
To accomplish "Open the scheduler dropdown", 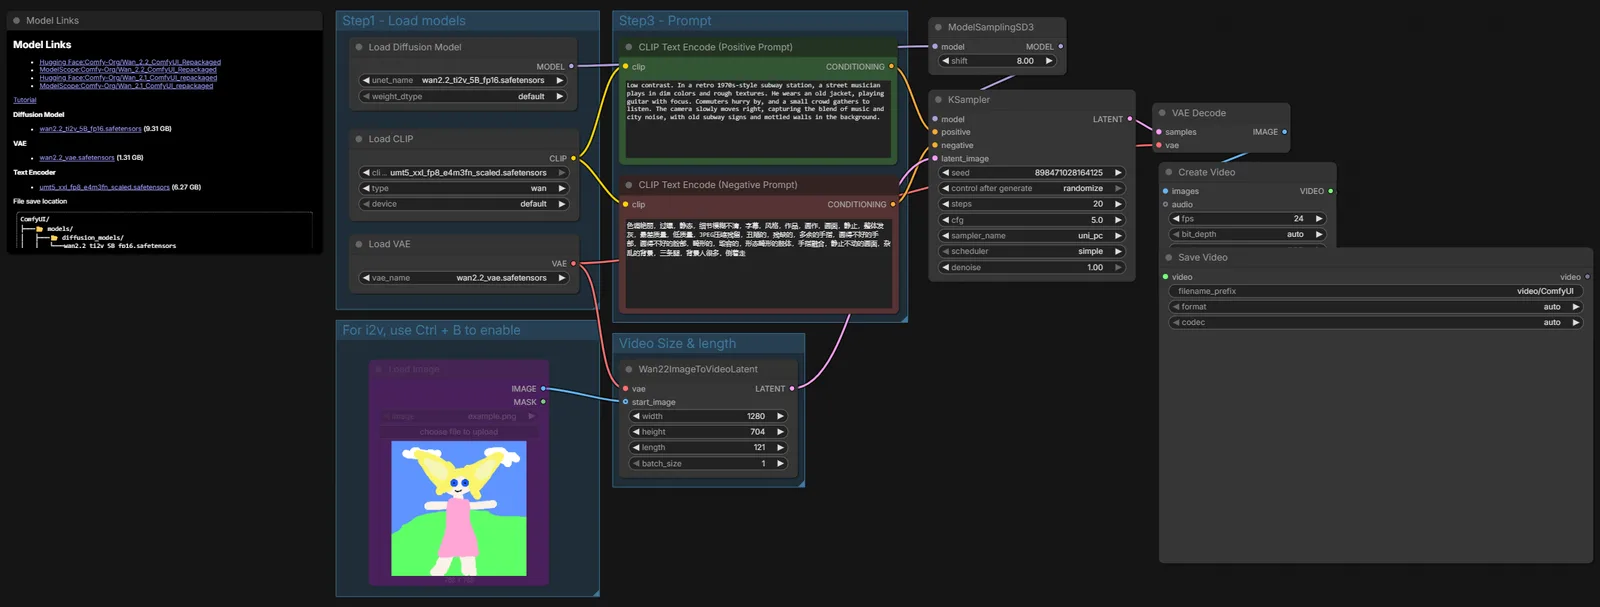I will (1032, 252).
